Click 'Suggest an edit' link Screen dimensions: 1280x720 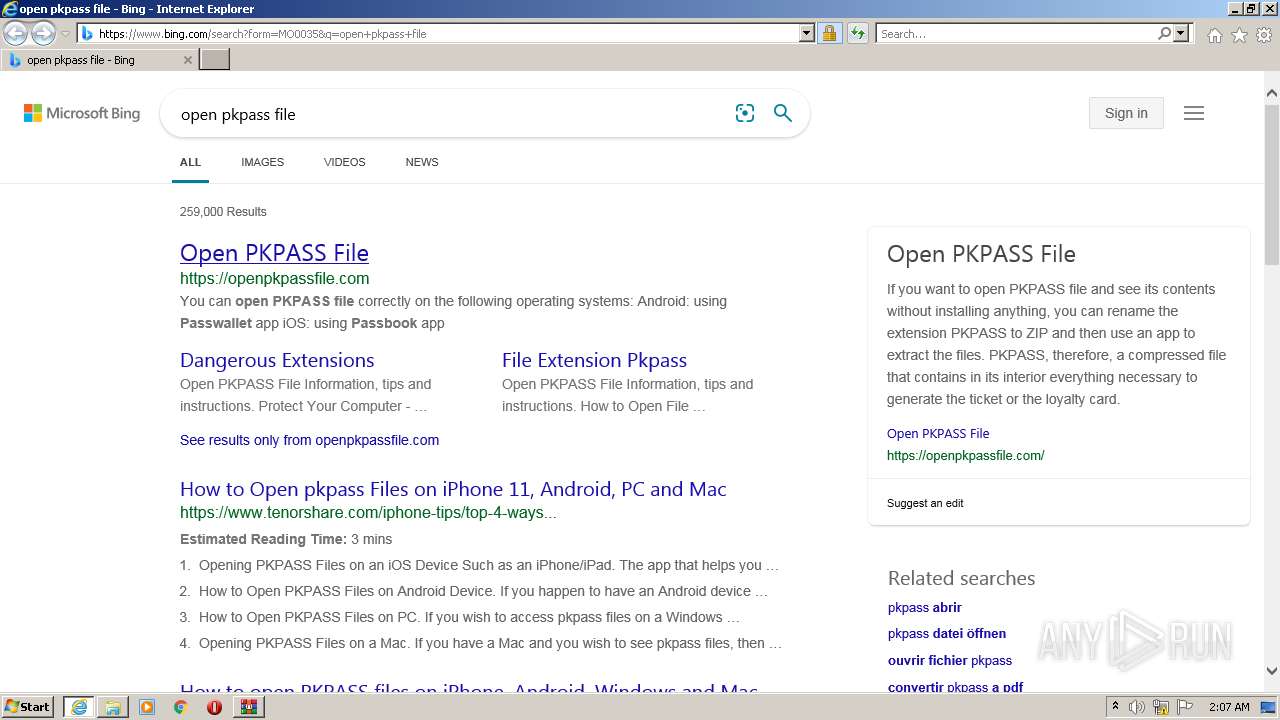(x=925, y=503)
